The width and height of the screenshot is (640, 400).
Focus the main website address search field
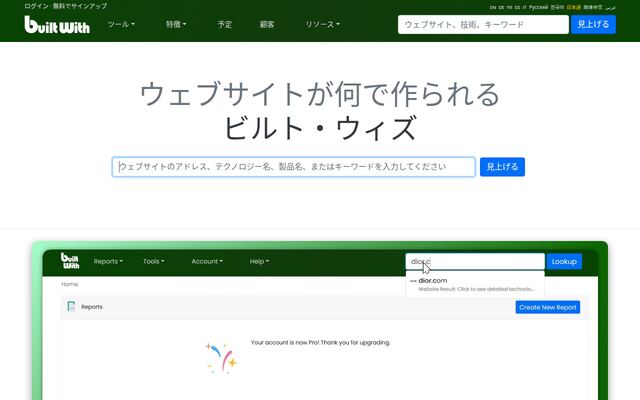tap(294, 167)
